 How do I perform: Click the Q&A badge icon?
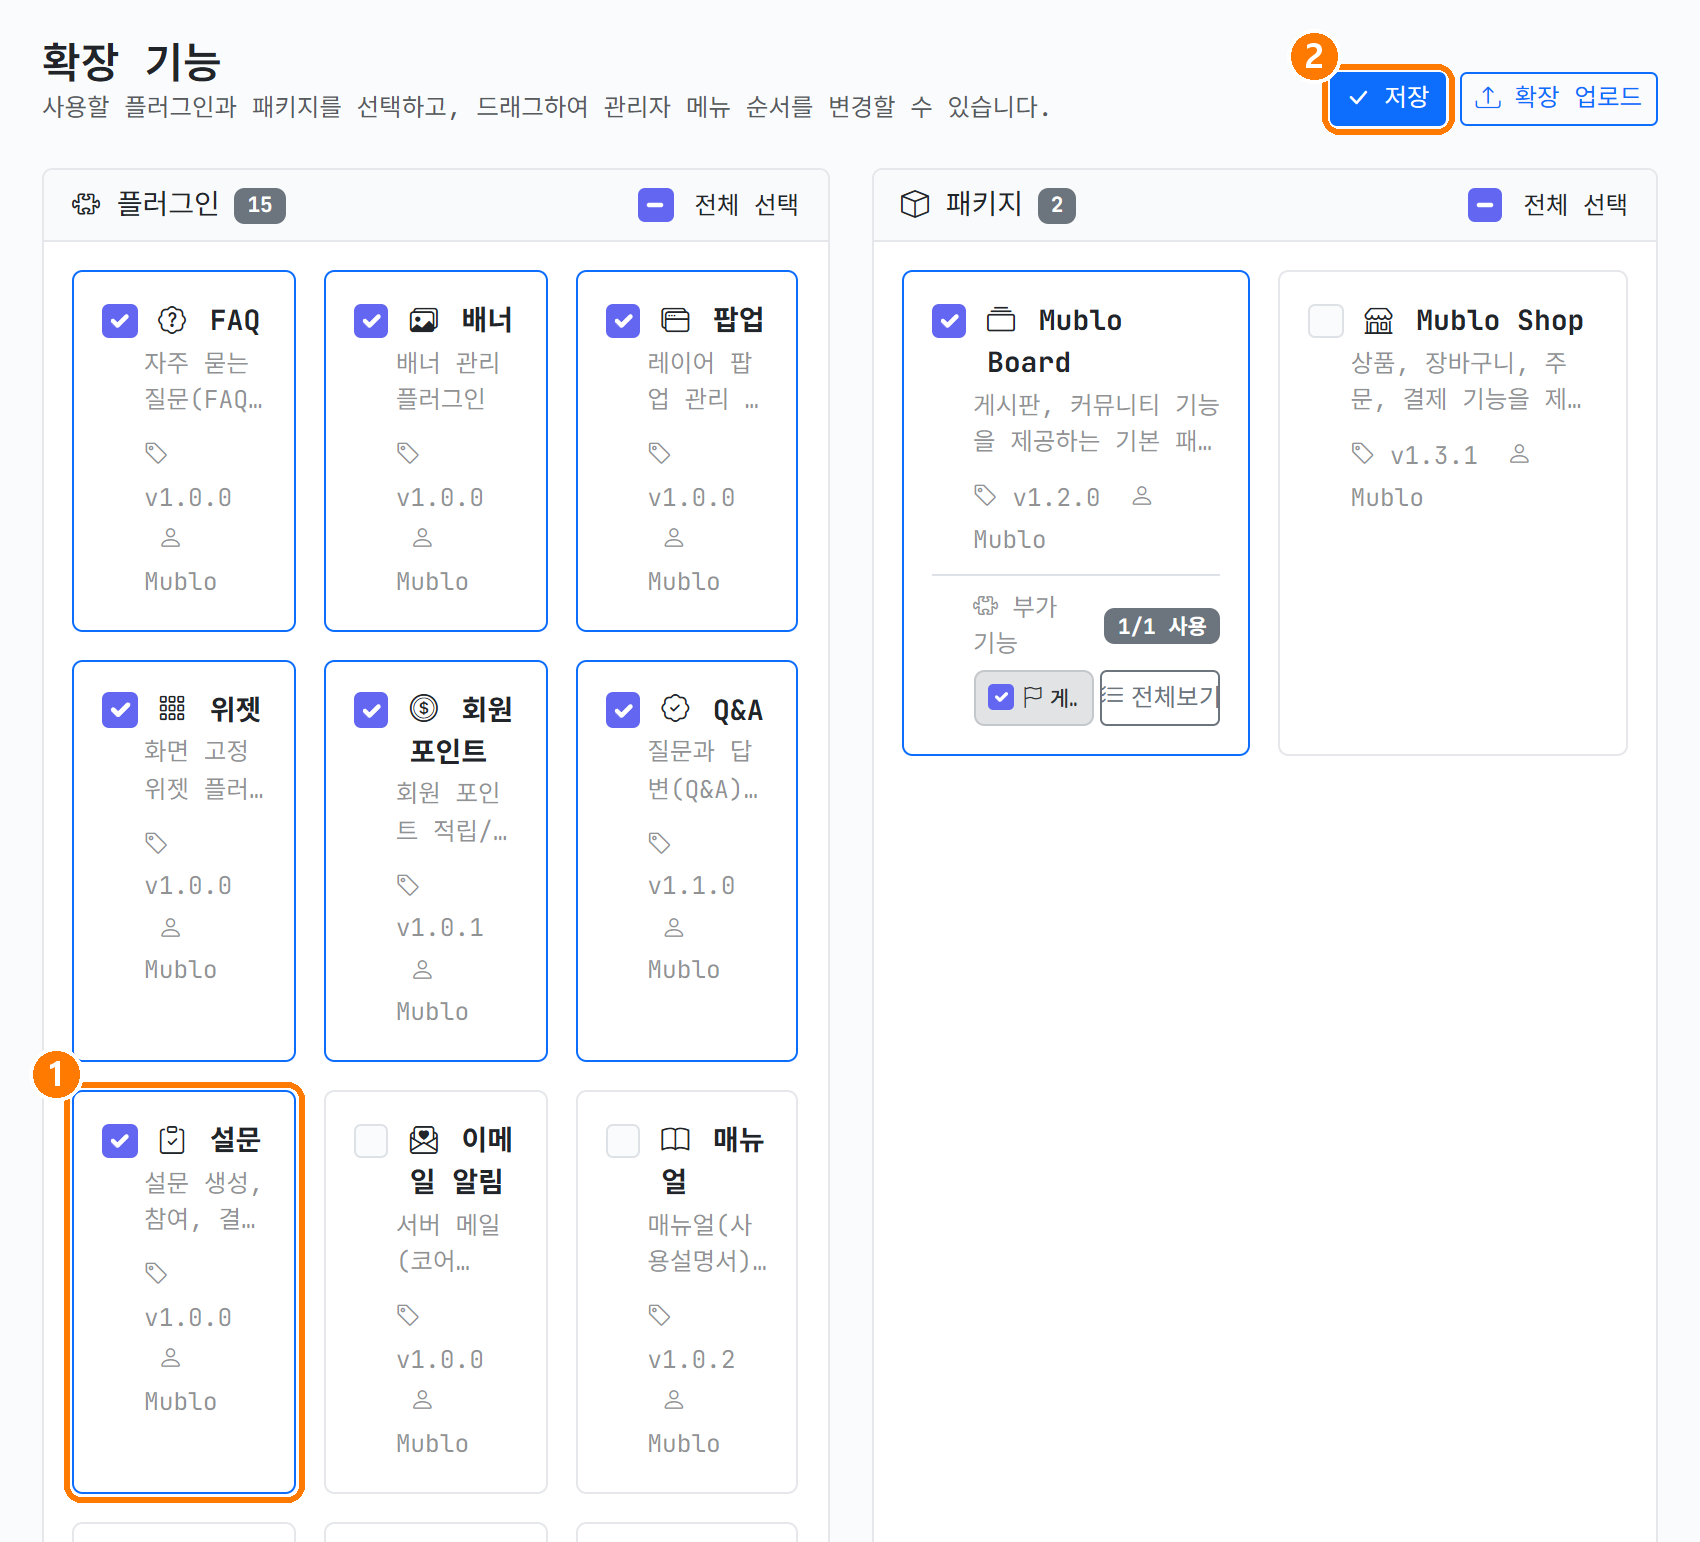676,709
